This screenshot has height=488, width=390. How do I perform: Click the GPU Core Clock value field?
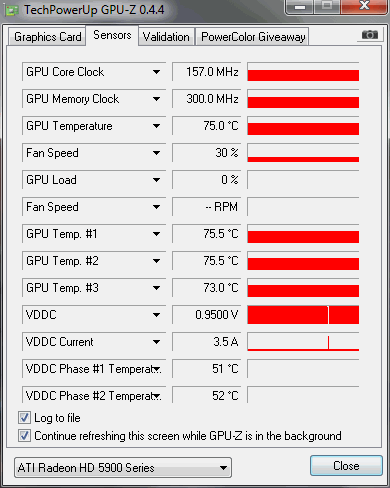click(x=206, y=72)
